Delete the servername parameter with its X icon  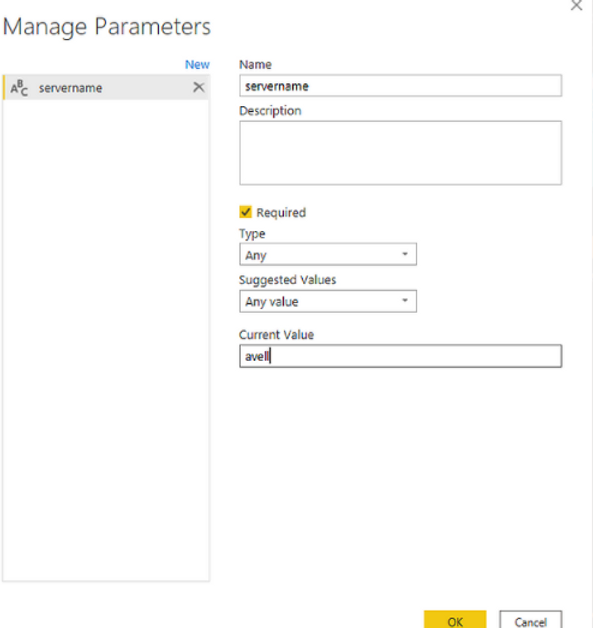[x=199, y=87]
